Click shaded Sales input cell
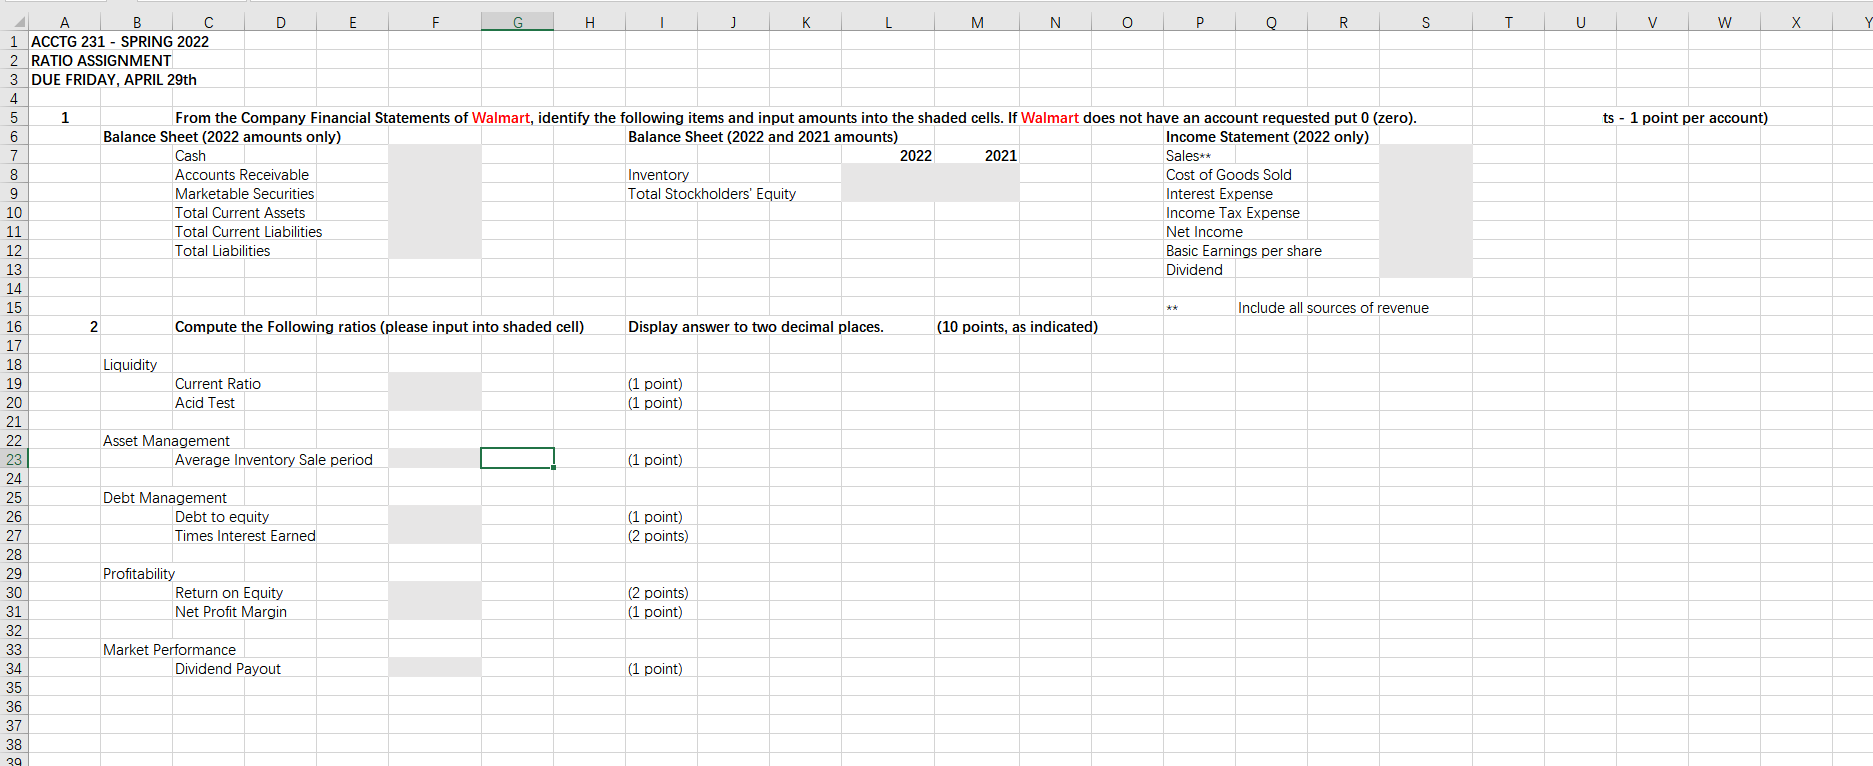 click(x=1425, y=155)
